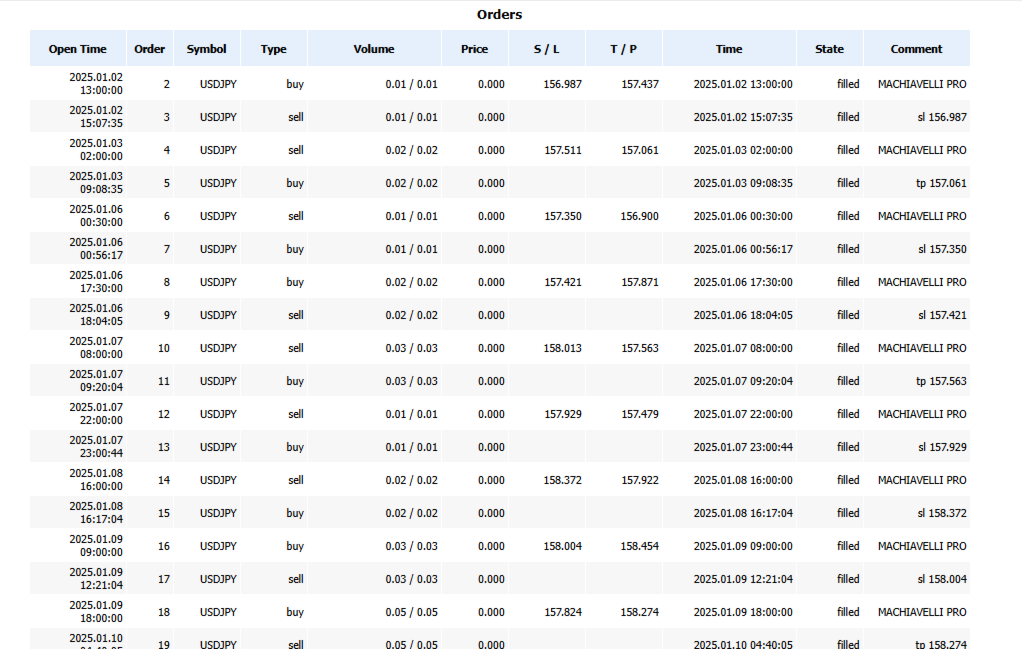The height and width of the screenshot is (649, 1022).
Task: Select the Type column header
Action: pyautogui.click(x=274, y=49)
